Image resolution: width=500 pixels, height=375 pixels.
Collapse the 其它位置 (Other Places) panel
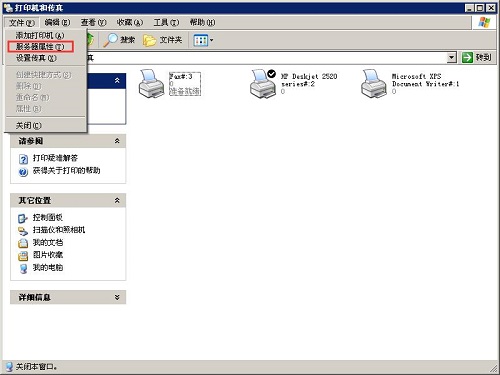tap(117, 200)
